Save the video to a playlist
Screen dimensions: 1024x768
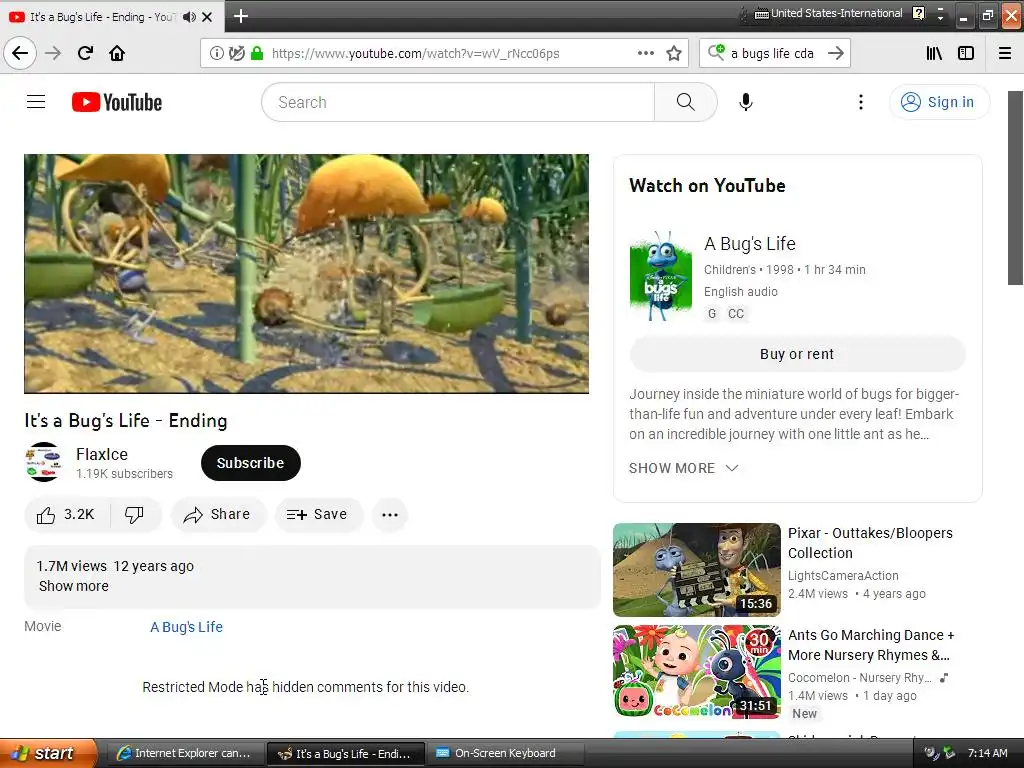pyautogui.click(x=317, y=515)
